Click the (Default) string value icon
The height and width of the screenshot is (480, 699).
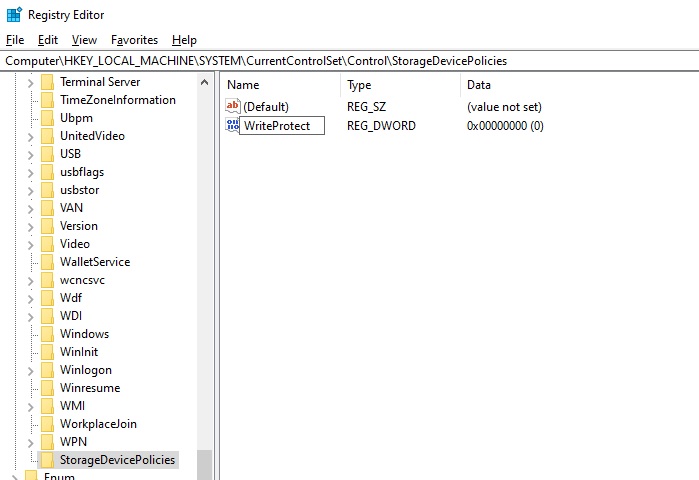(x=233, y=106)
